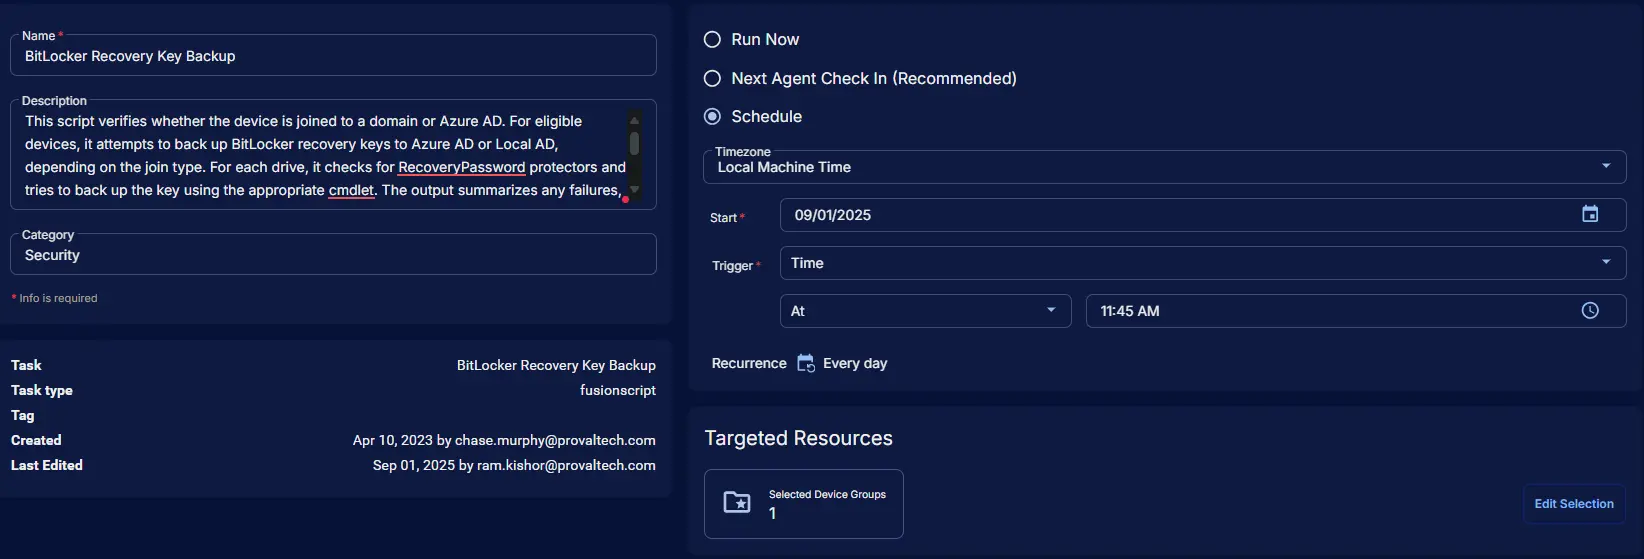1644x559 pixels.
Task: Open the calendar picker in Start field
Action: [x=1589, y=215]
